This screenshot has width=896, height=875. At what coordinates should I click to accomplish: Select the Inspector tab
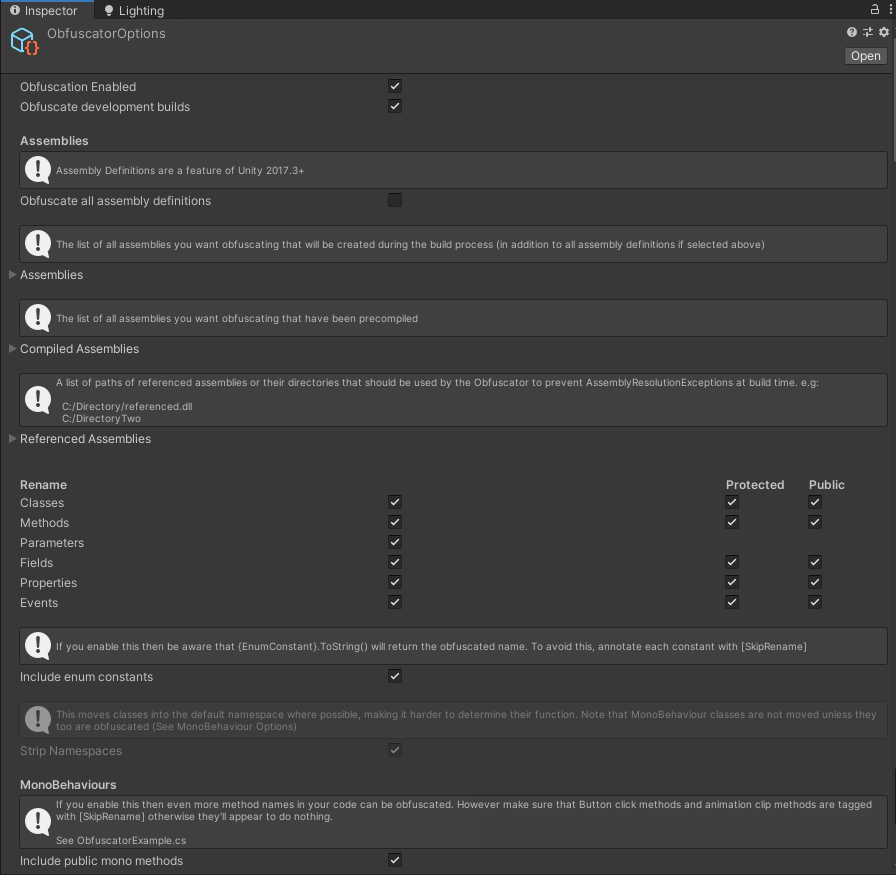click(46, 10)
